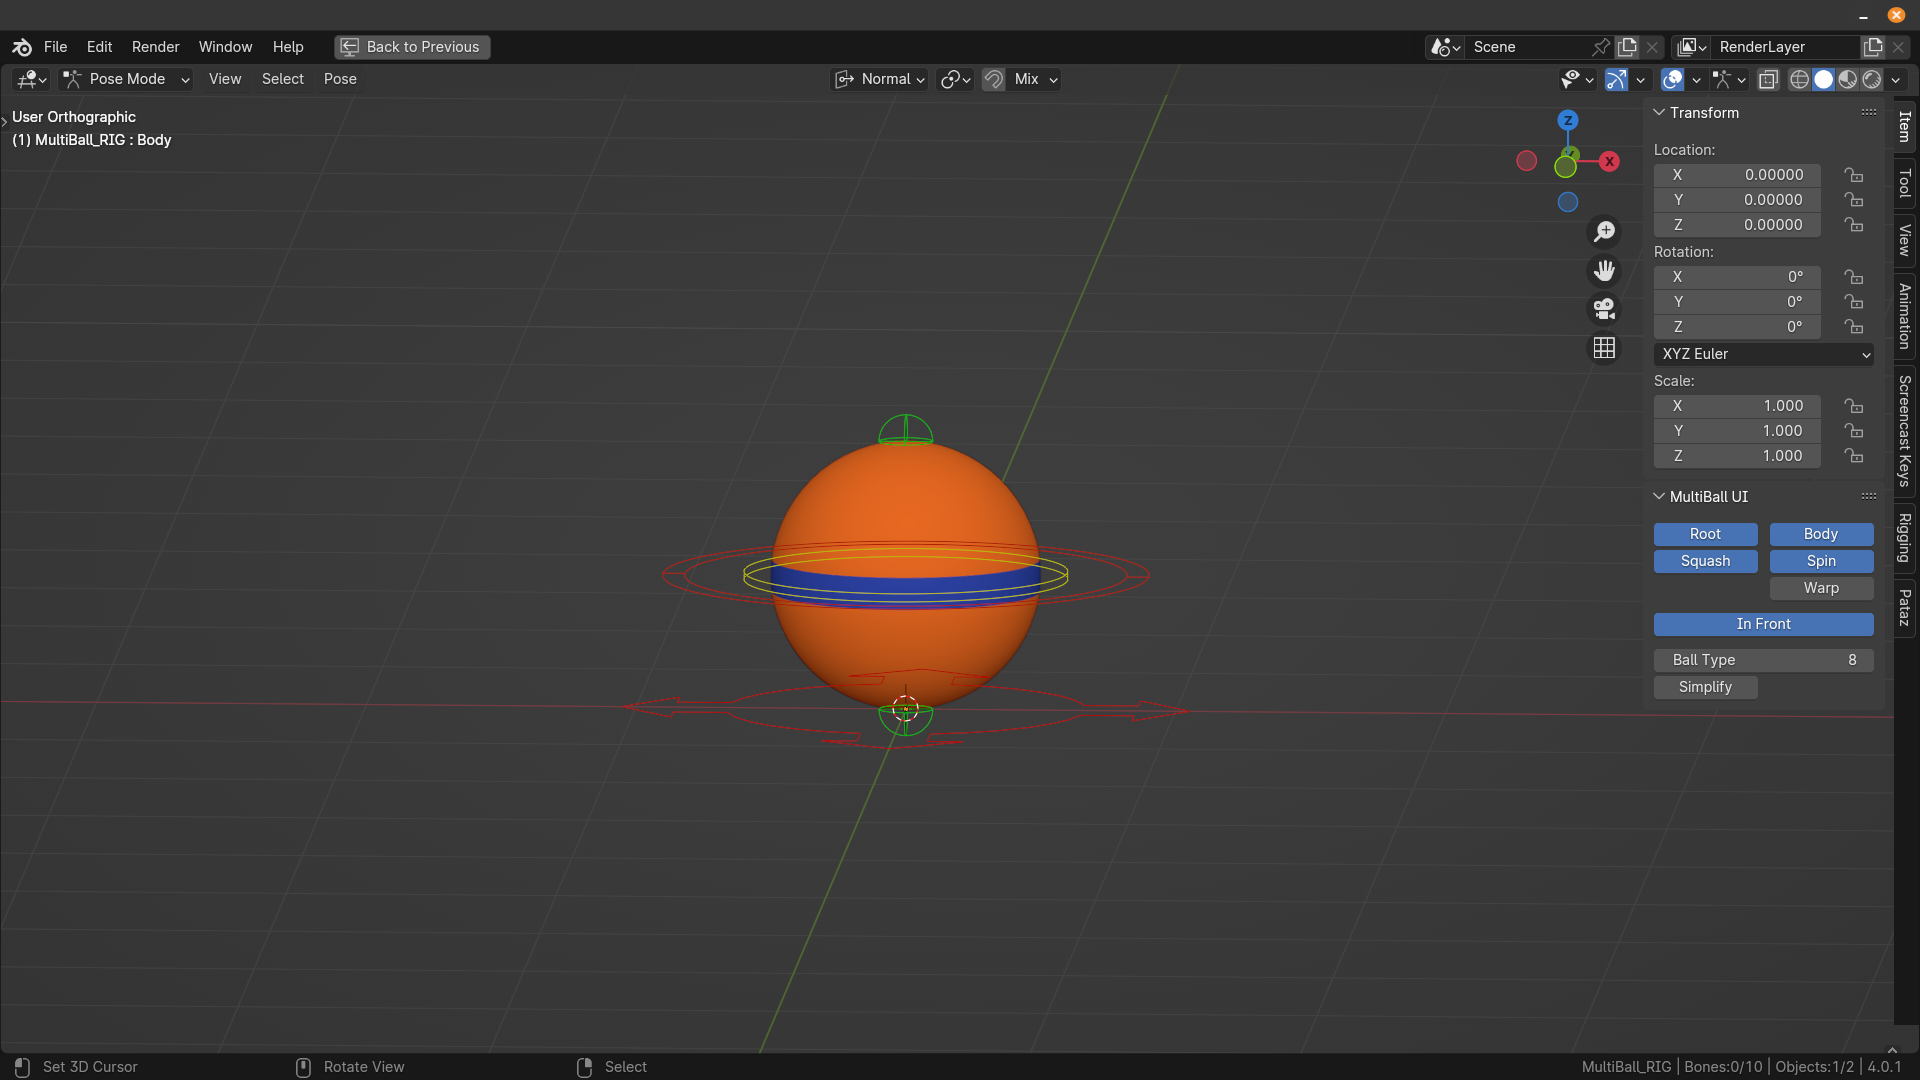
Task: Click the zoom magnifier in the viewport
Action: 1604,232
